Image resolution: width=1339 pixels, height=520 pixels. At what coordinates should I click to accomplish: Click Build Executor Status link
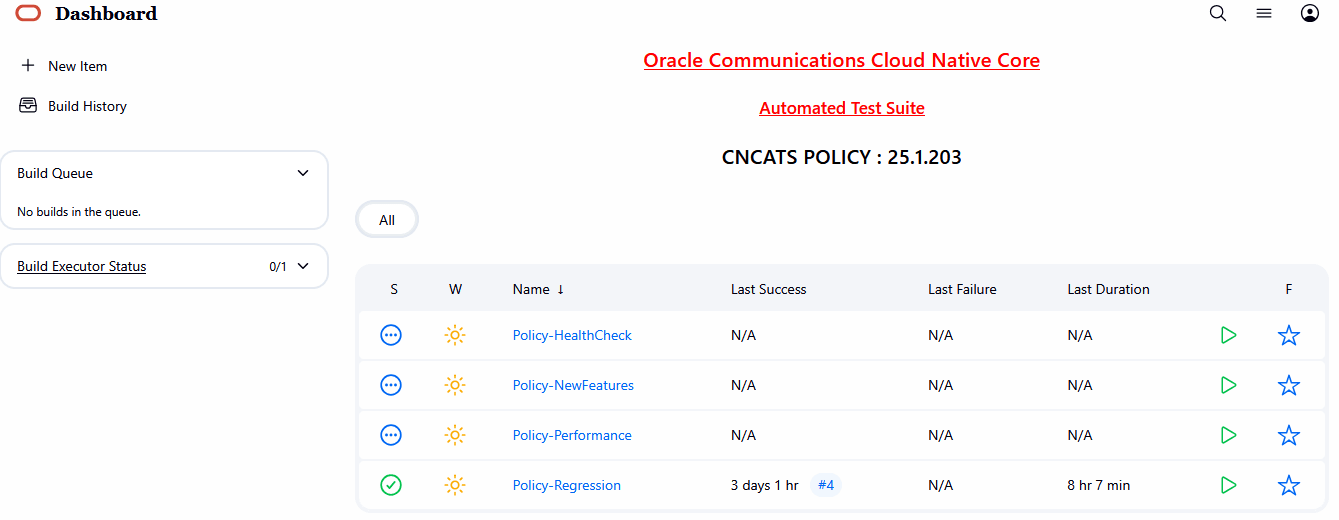pos(82,266)
